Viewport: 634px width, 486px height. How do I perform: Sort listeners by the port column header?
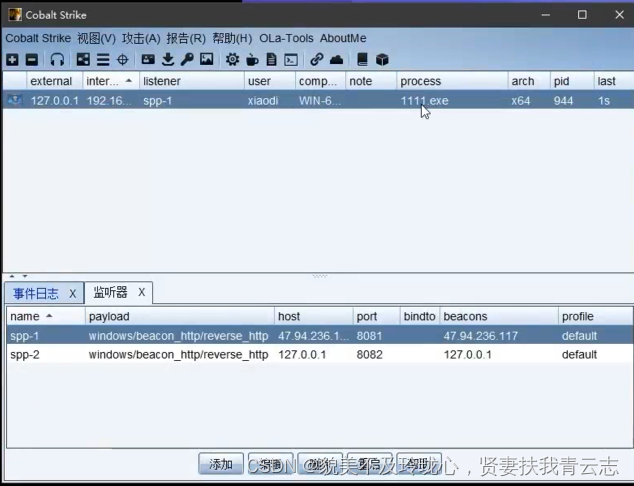[375, 316]
